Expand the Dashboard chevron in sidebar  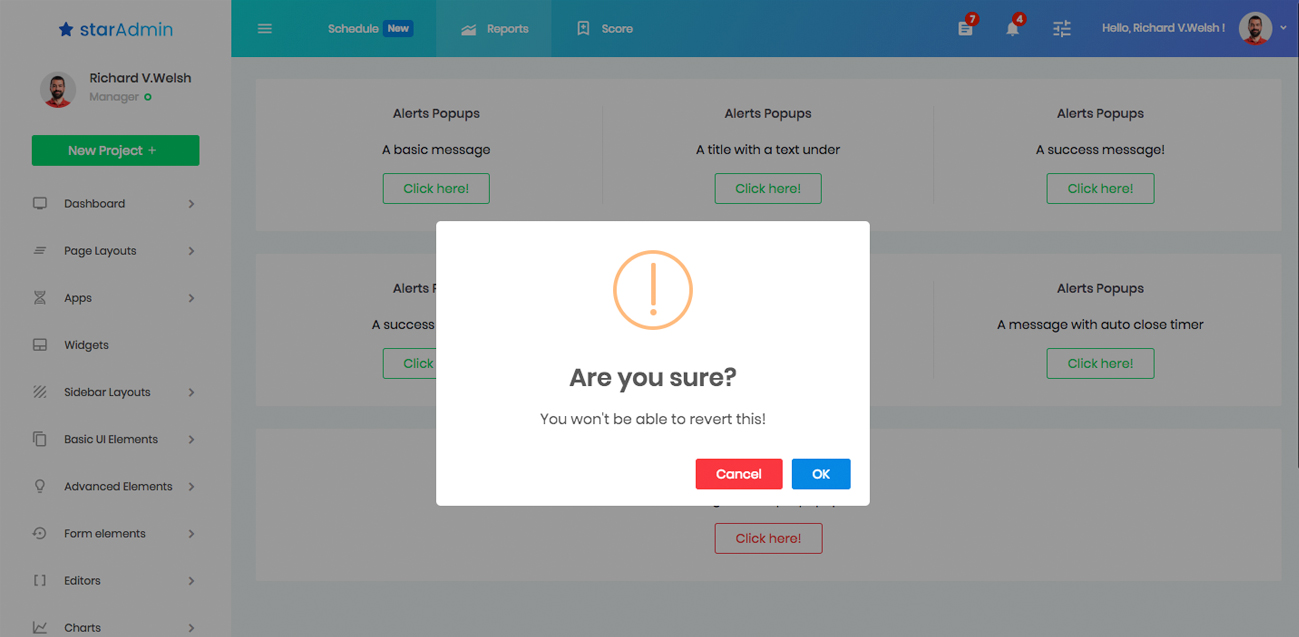click(191, 204)
